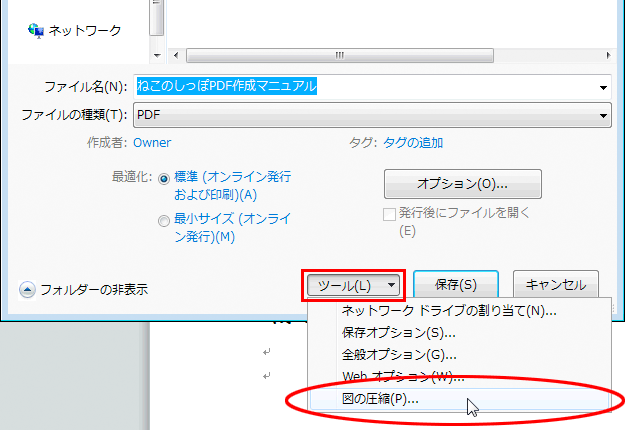
Task: Click the ネットワーク tree item label
Action: 85,31
